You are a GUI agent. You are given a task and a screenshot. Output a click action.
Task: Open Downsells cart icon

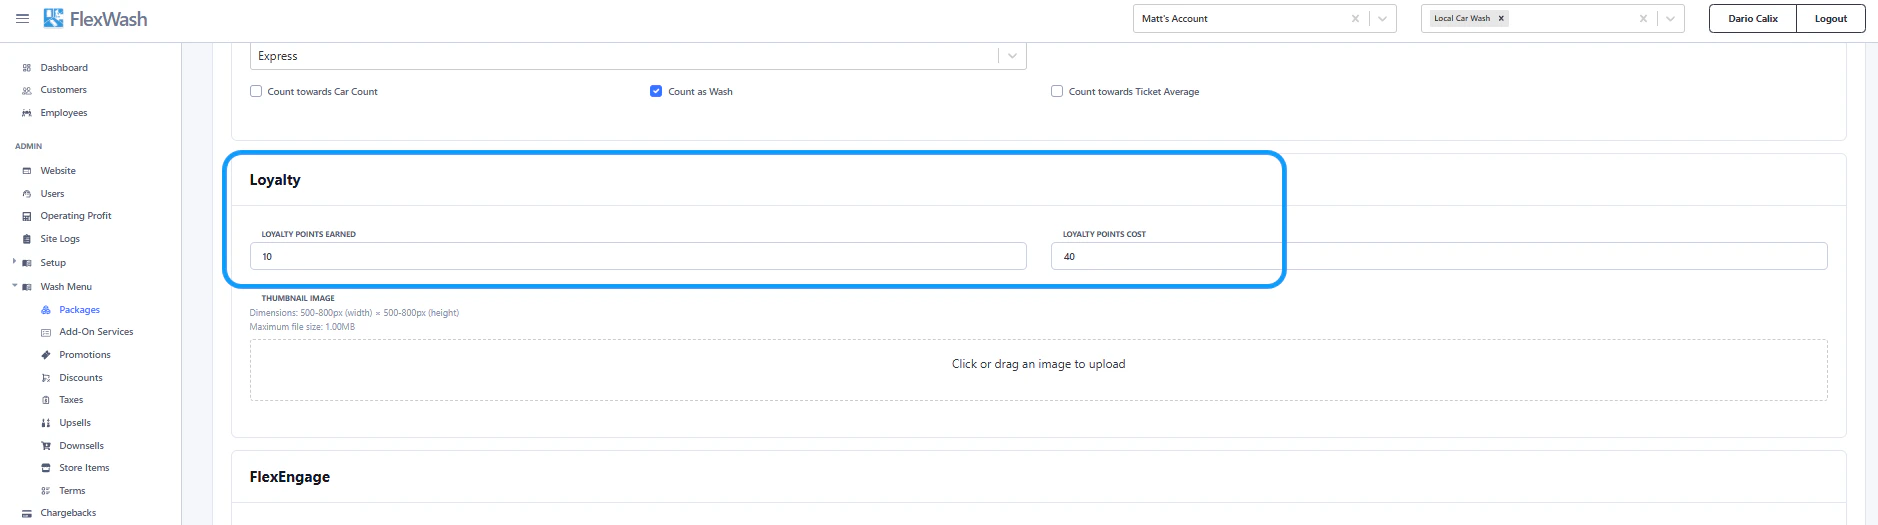pos(46,446)
